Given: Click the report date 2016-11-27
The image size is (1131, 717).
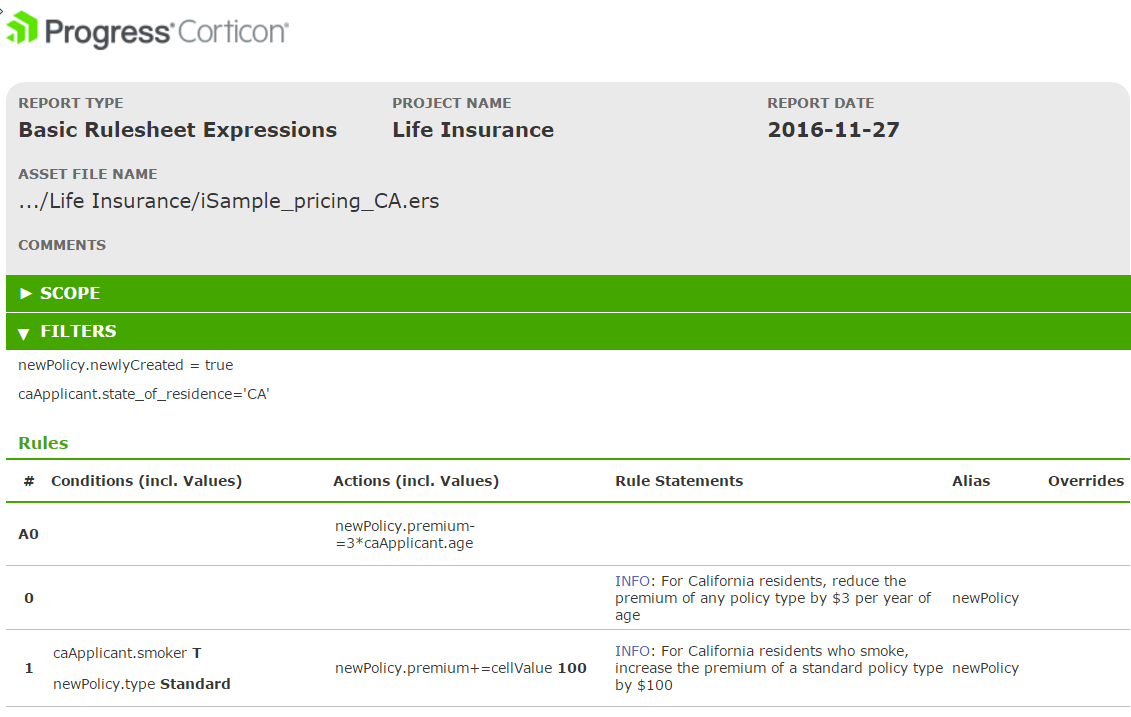Looking at the screenshot, I should (x=833, y=130).
